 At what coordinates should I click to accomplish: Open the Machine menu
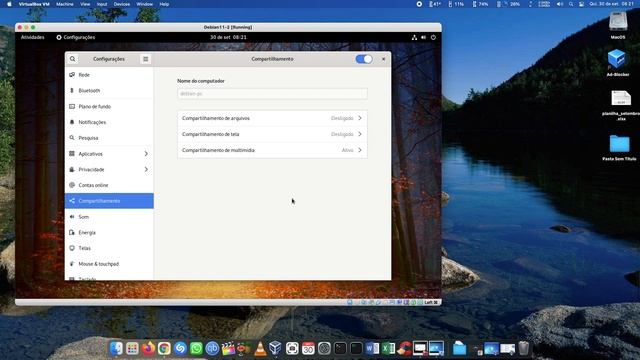click(64, 4)
